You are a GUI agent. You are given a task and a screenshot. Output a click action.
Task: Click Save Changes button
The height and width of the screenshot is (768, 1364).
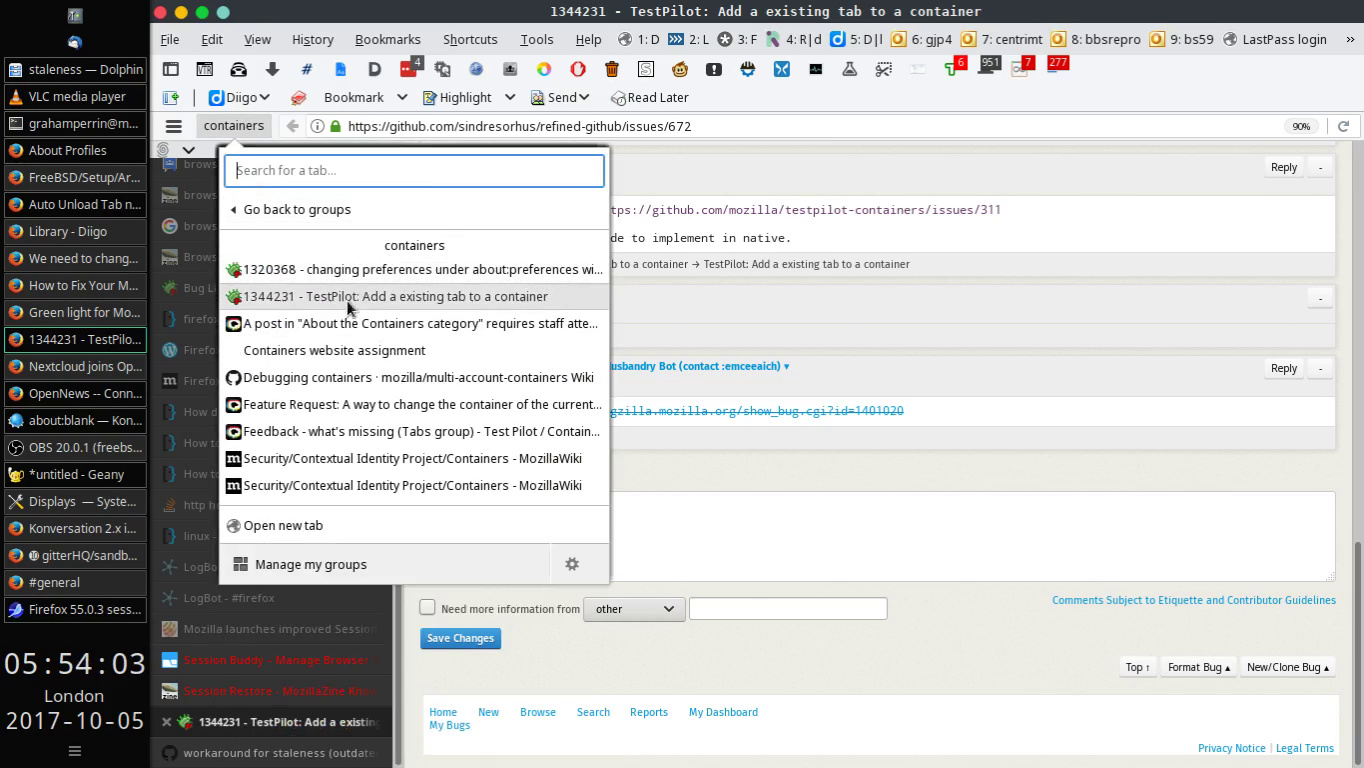coord(460,638)
